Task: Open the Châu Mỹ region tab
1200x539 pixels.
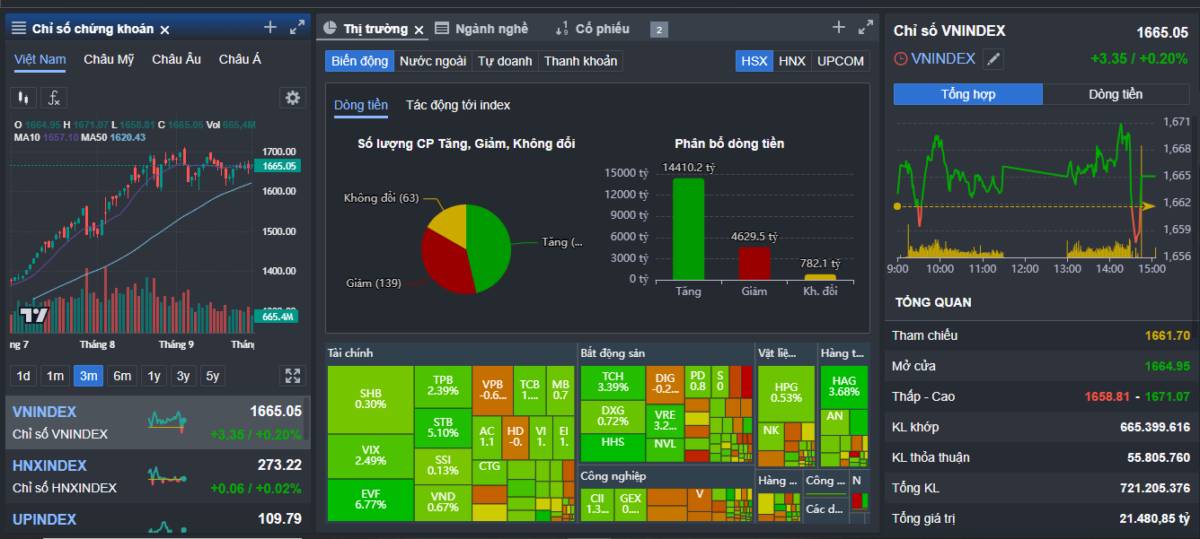Action: pyautogui.click(x=109, y=59)
